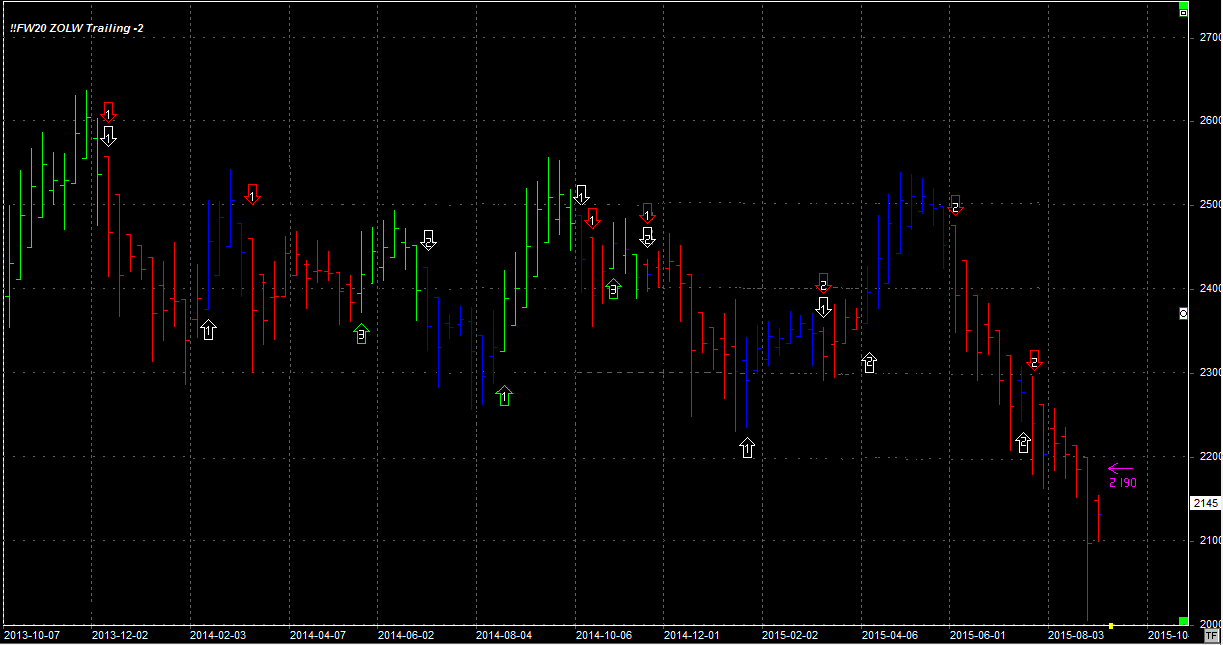The width and height of the screenshot is (1223, 645).
Task: Click the 2700 price axis label
Action: pyautogui.click(x=1210, y=37)
